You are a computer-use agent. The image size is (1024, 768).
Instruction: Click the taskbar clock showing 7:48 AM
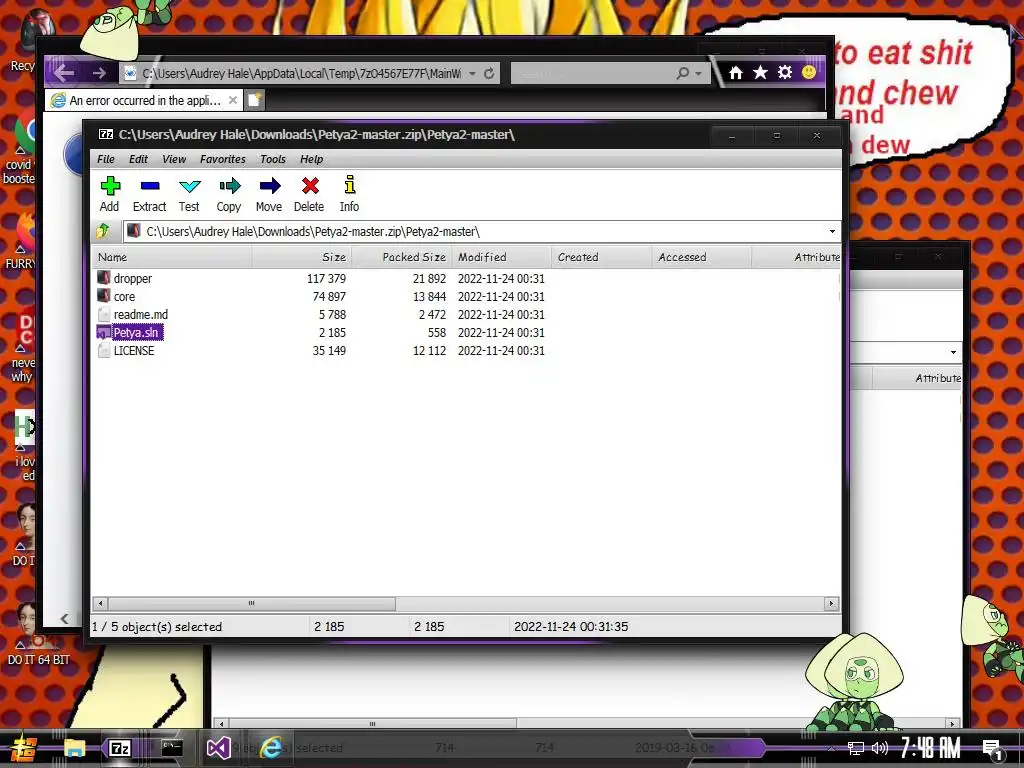[931, 748]
